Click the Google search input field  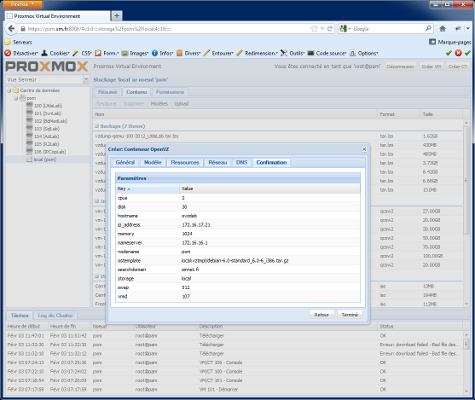pos(388,29)
